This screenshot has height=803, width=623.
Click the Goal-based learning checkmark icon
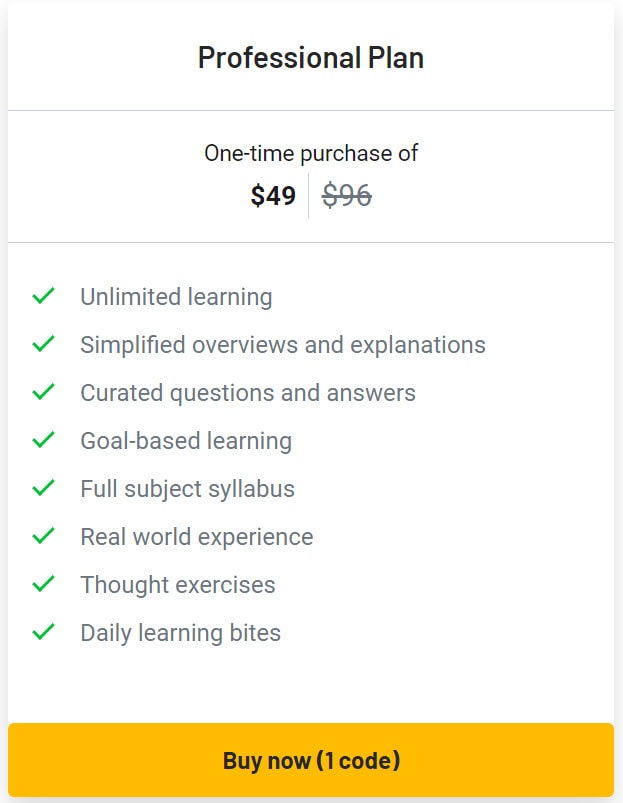[42, 440]
